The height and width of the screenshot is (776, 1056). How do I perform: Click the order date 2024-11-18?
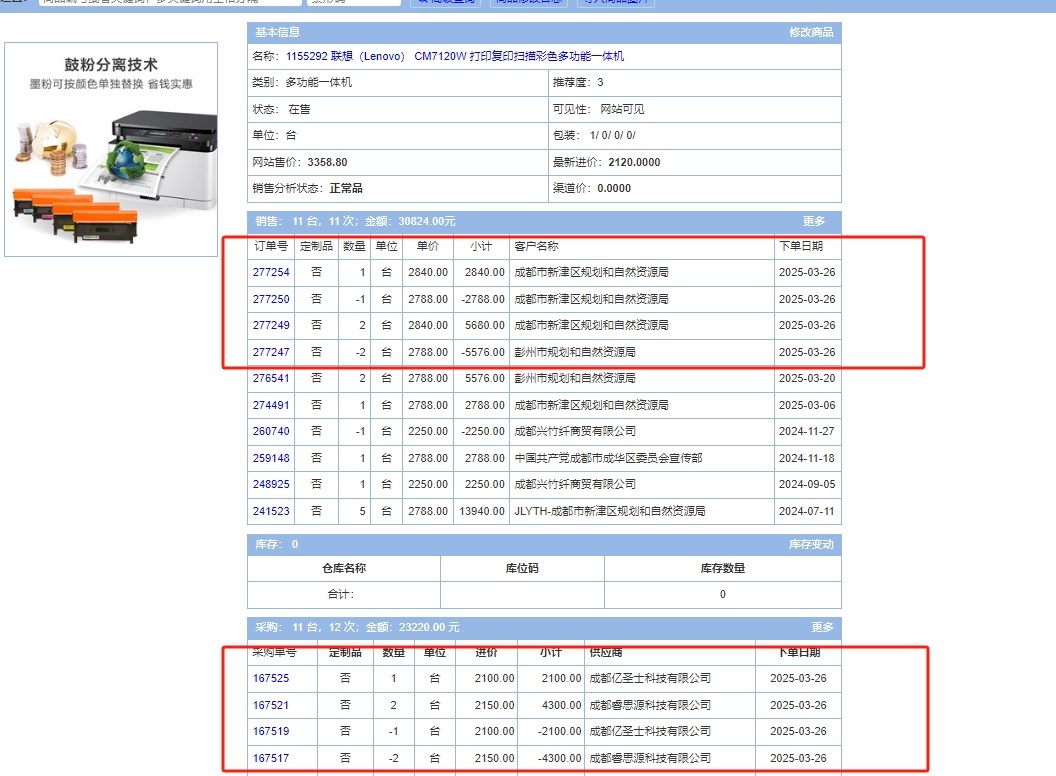click(x=807, y=458)
